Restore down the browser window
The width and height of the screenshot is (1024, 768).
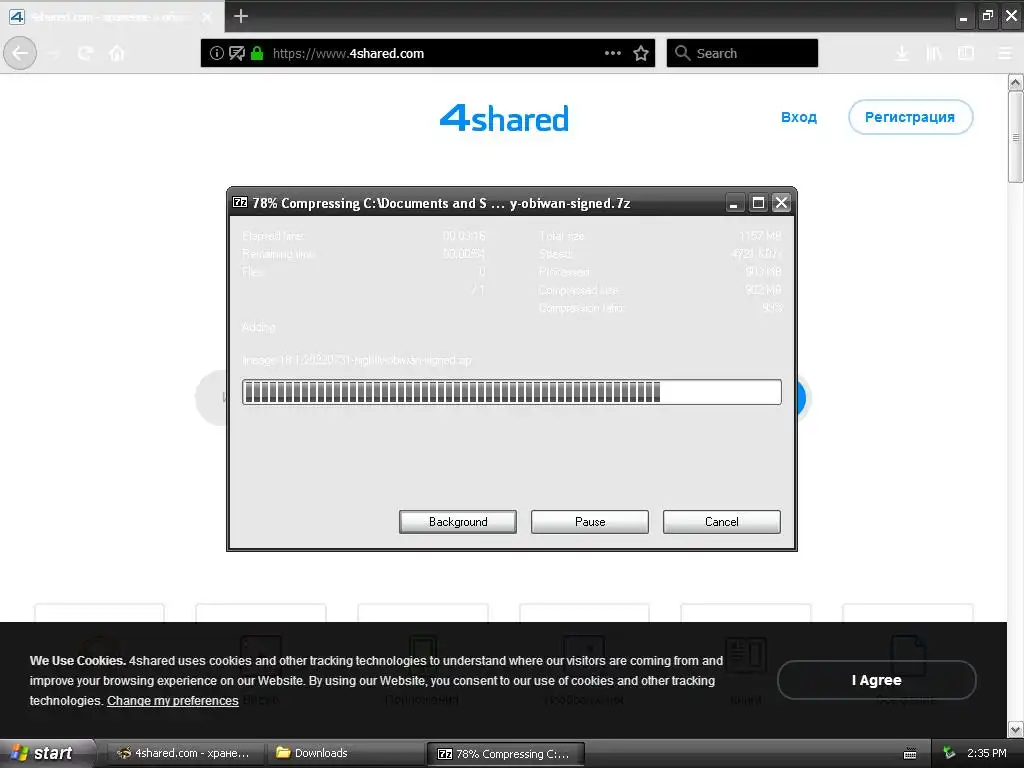tap(987, 16)
